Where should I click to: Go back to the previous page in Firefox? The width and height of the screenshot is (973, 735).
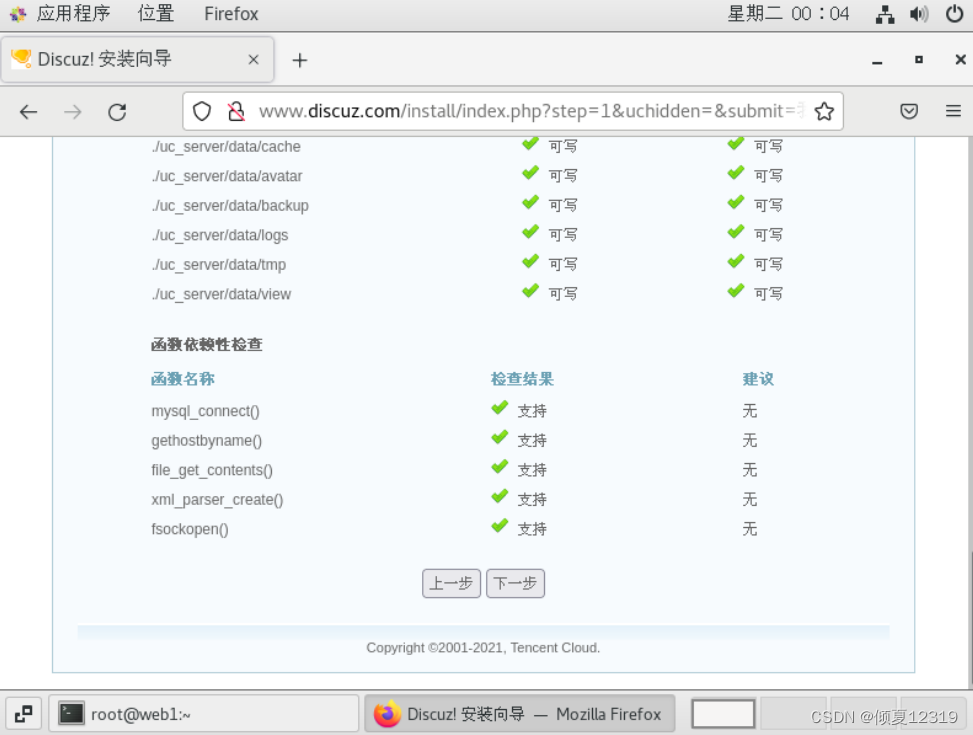point(29,112)
